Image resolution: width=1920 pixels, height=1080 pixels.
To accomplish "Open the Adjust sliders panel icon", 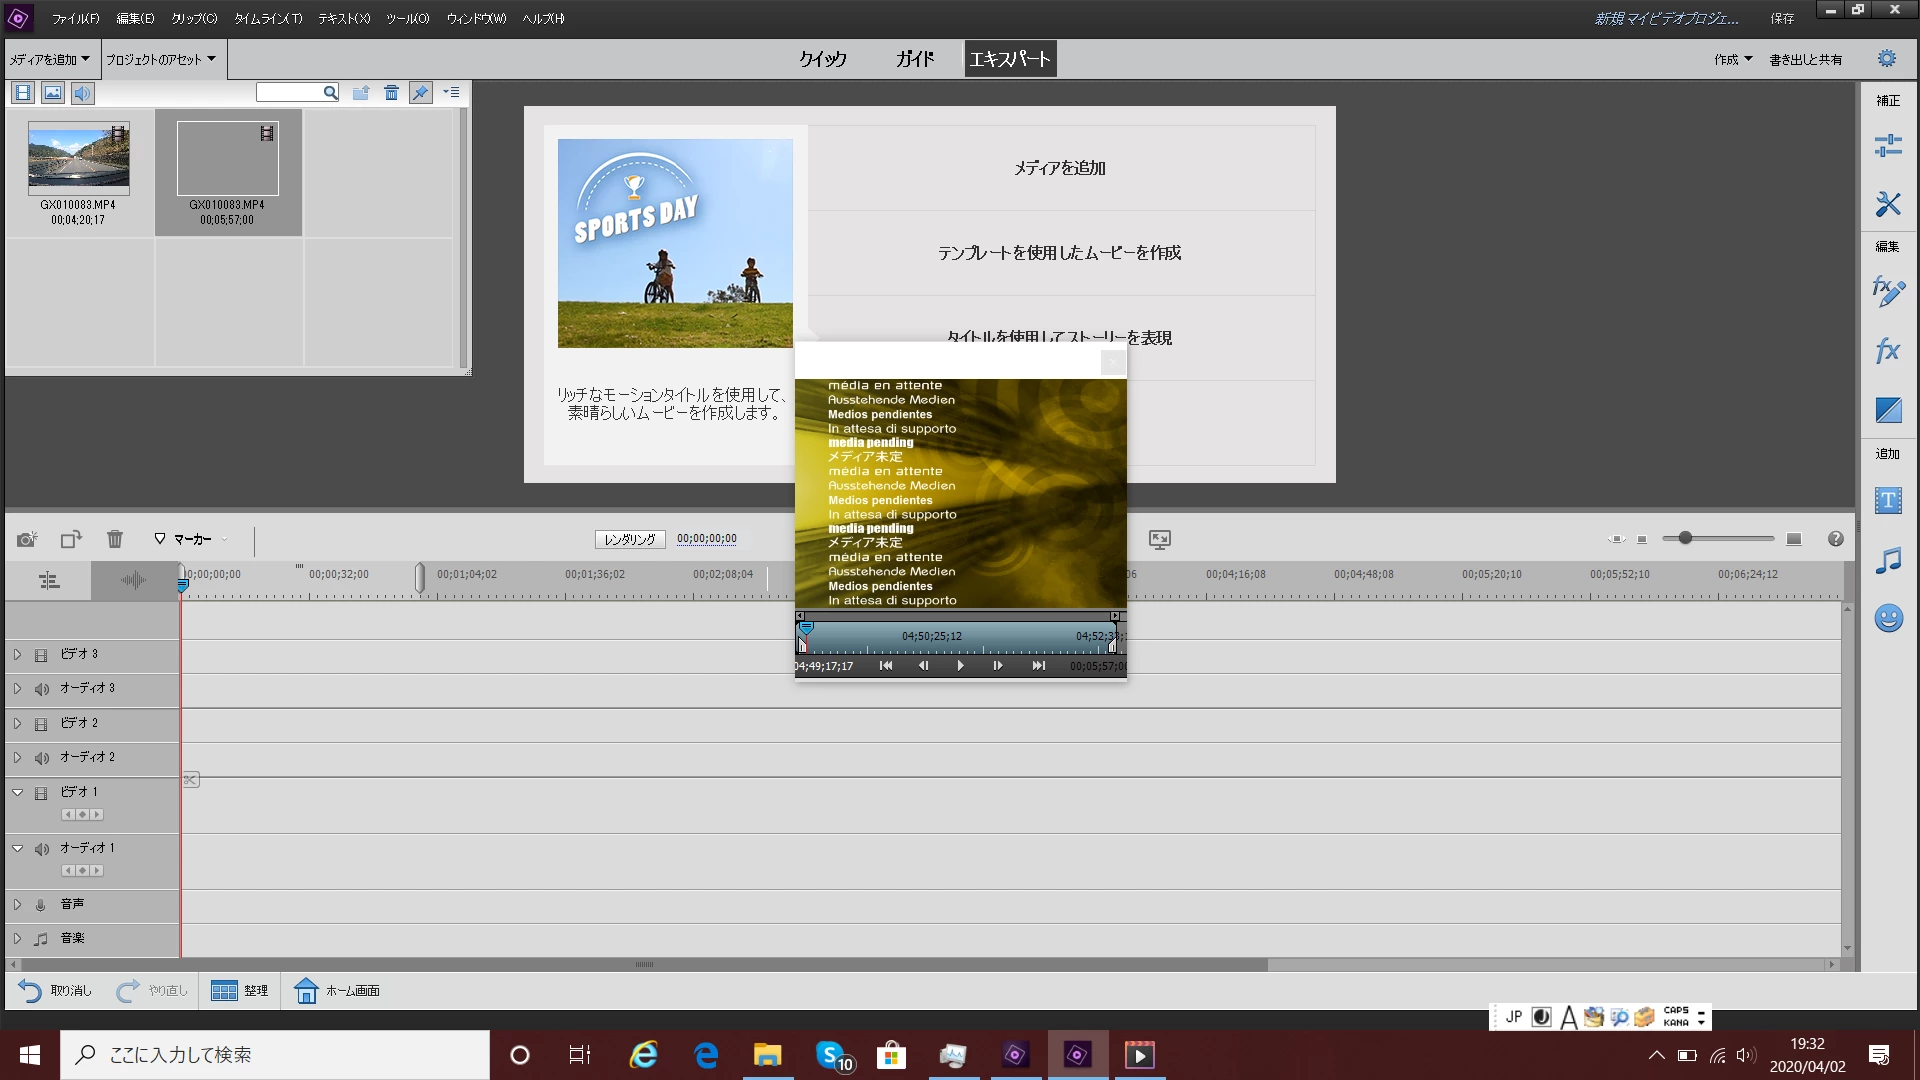I will [x=1887, y=146].
